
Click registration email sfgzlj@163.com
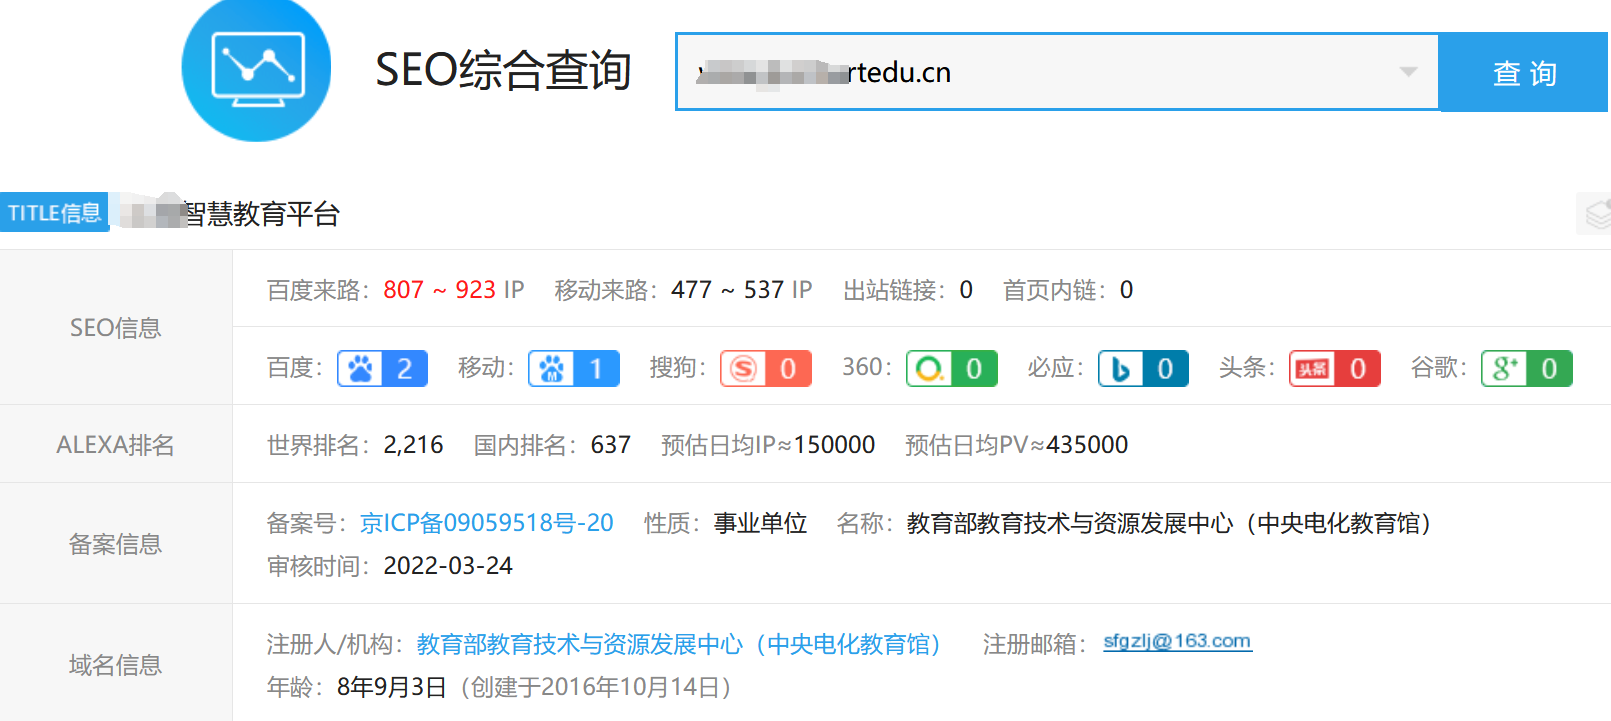1177,641
